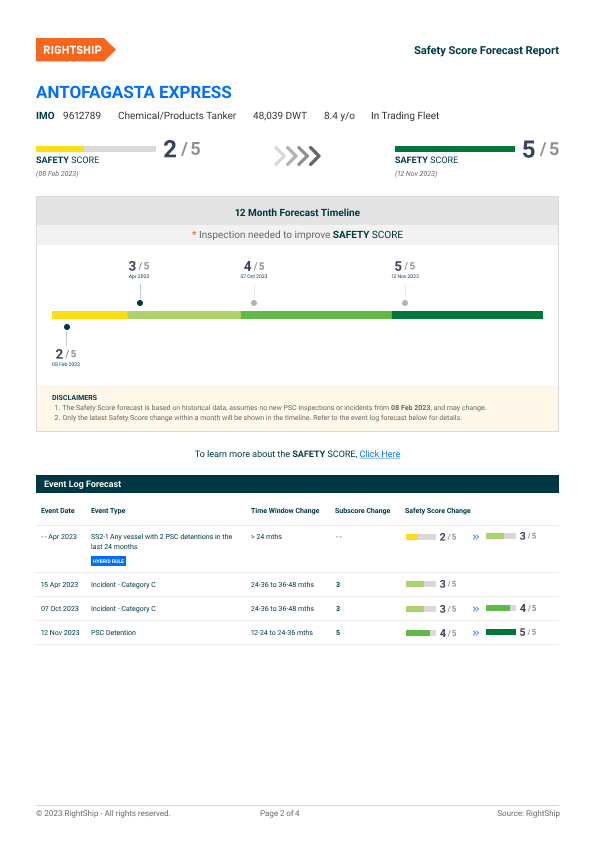Click the 12 Month Forecast Timeline heading
Viewport: 595px width, 842px height.
coord(298,213)
